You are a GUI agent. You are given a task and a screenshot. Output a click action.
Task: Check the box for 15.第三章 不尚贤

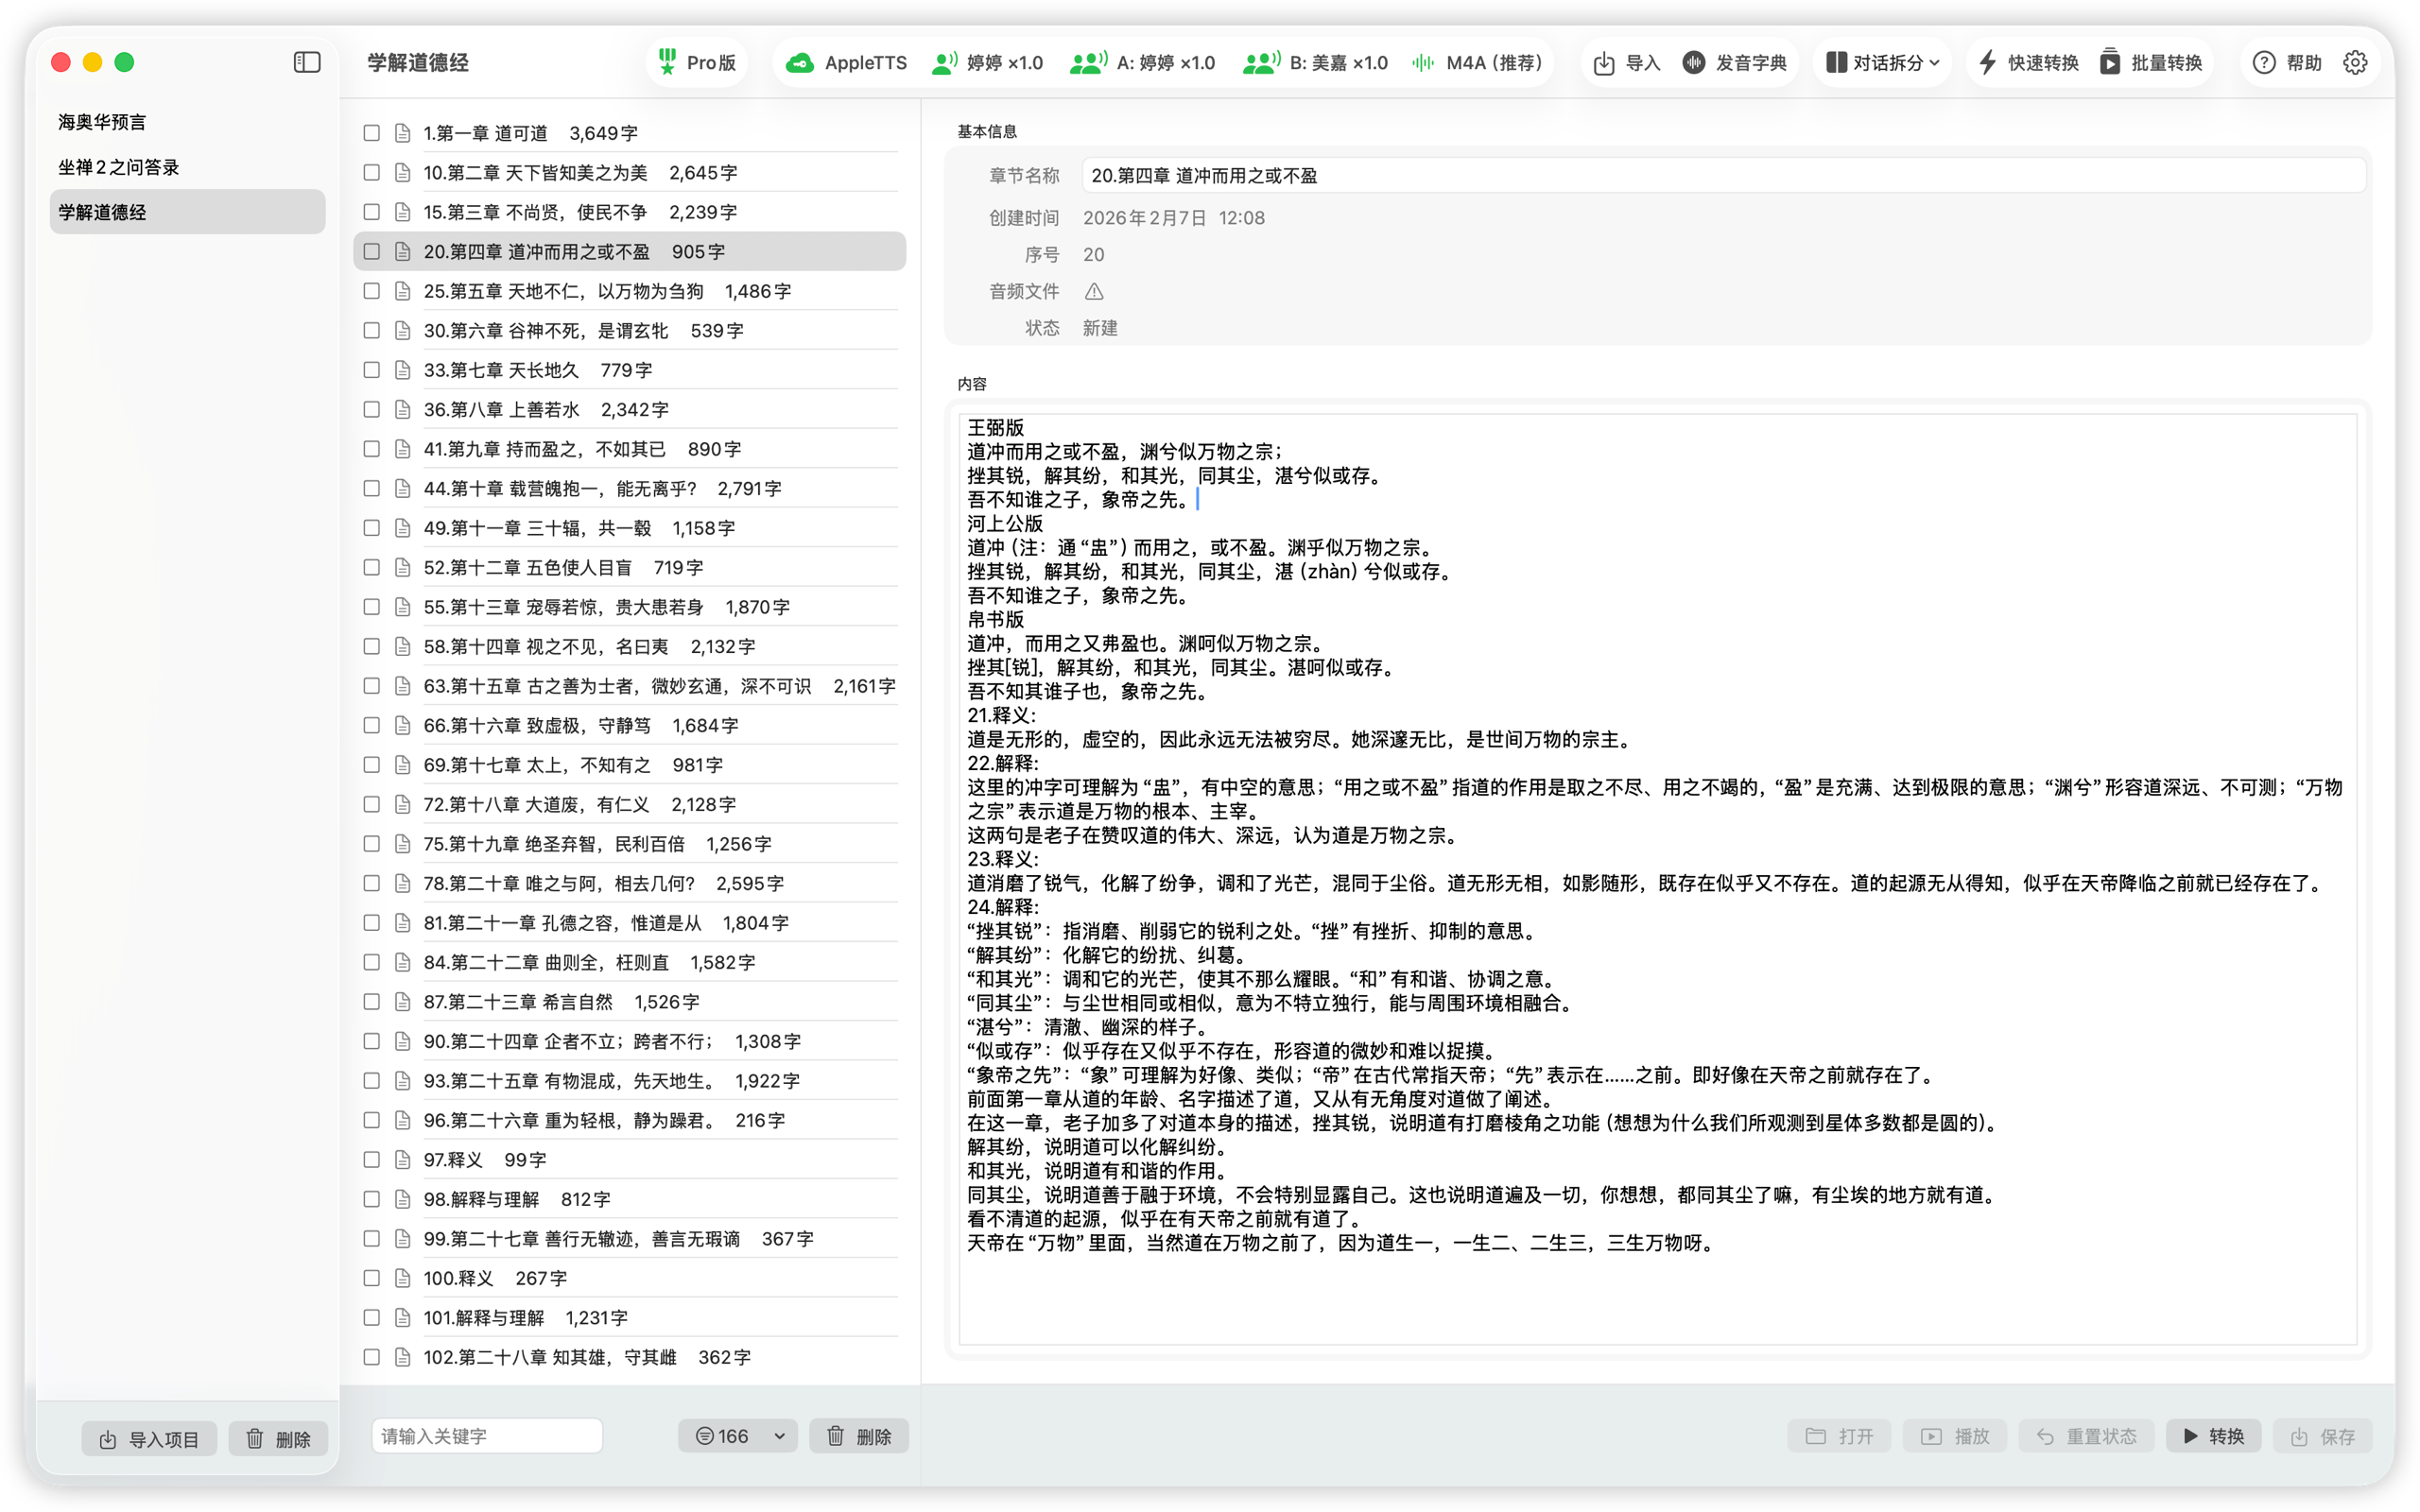tap(372, 212)
